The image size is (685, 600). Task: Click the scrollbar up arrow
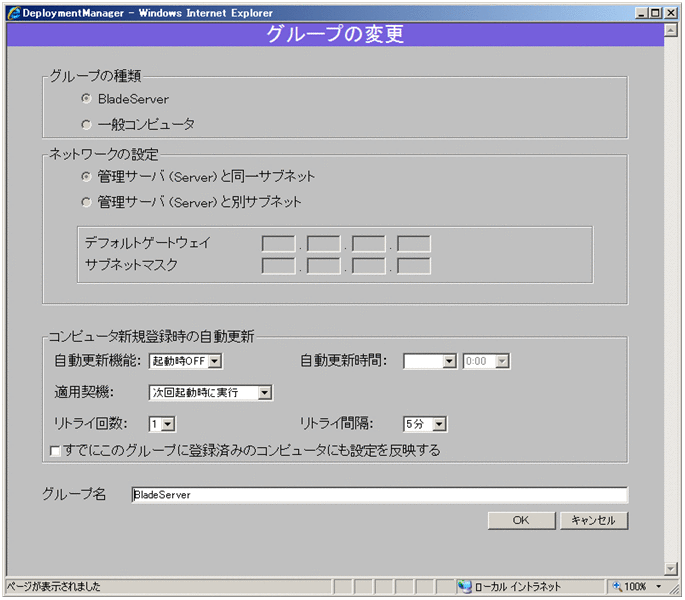pos(671,30)
